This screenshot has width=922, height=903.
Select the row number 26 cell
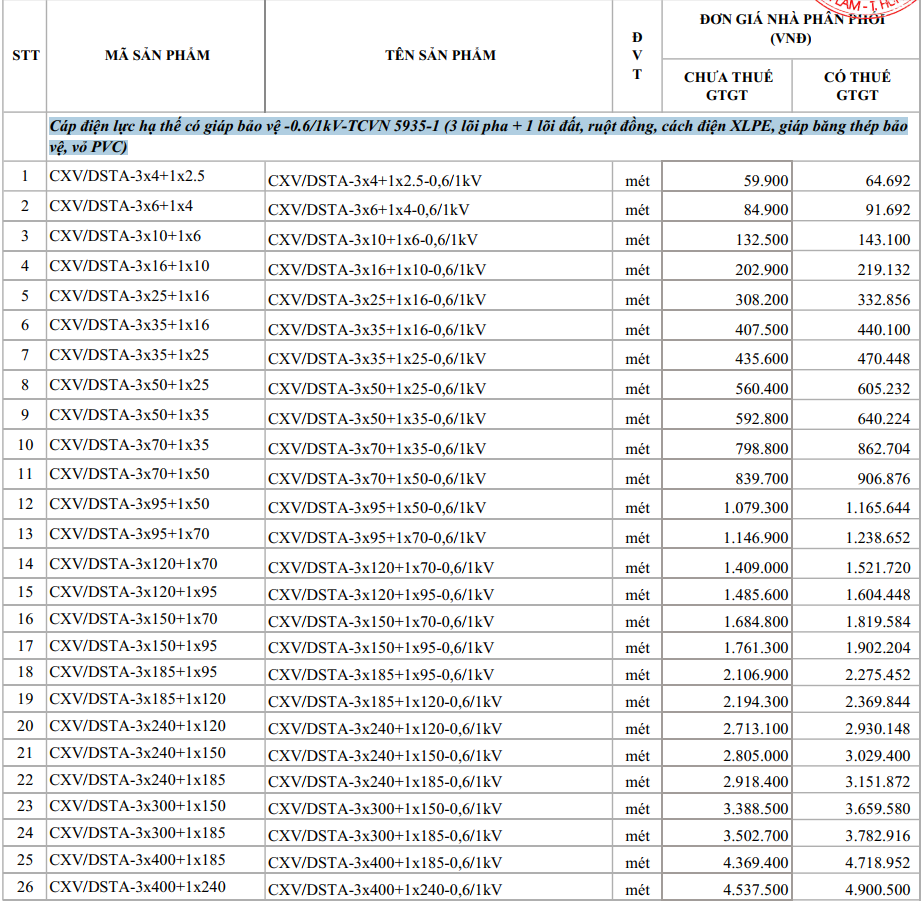[25, 885]
